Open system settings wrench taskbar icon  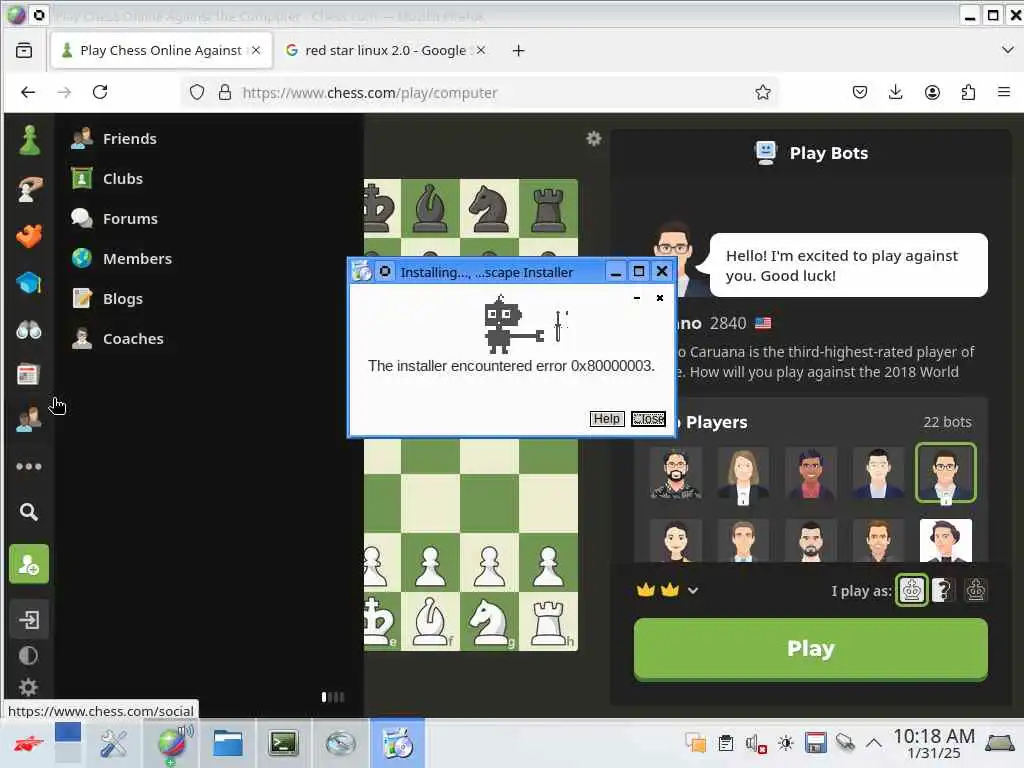114,743
